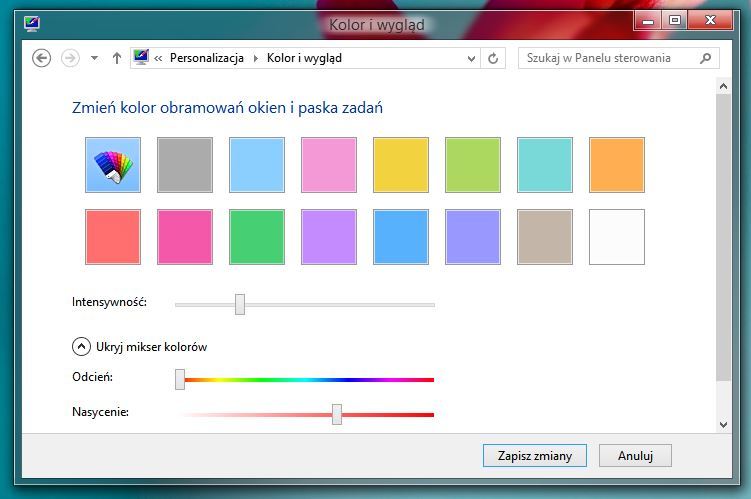Click the Nasycenie saturation slider handle
The image size is (751, 499).
[x=337, y=414]
